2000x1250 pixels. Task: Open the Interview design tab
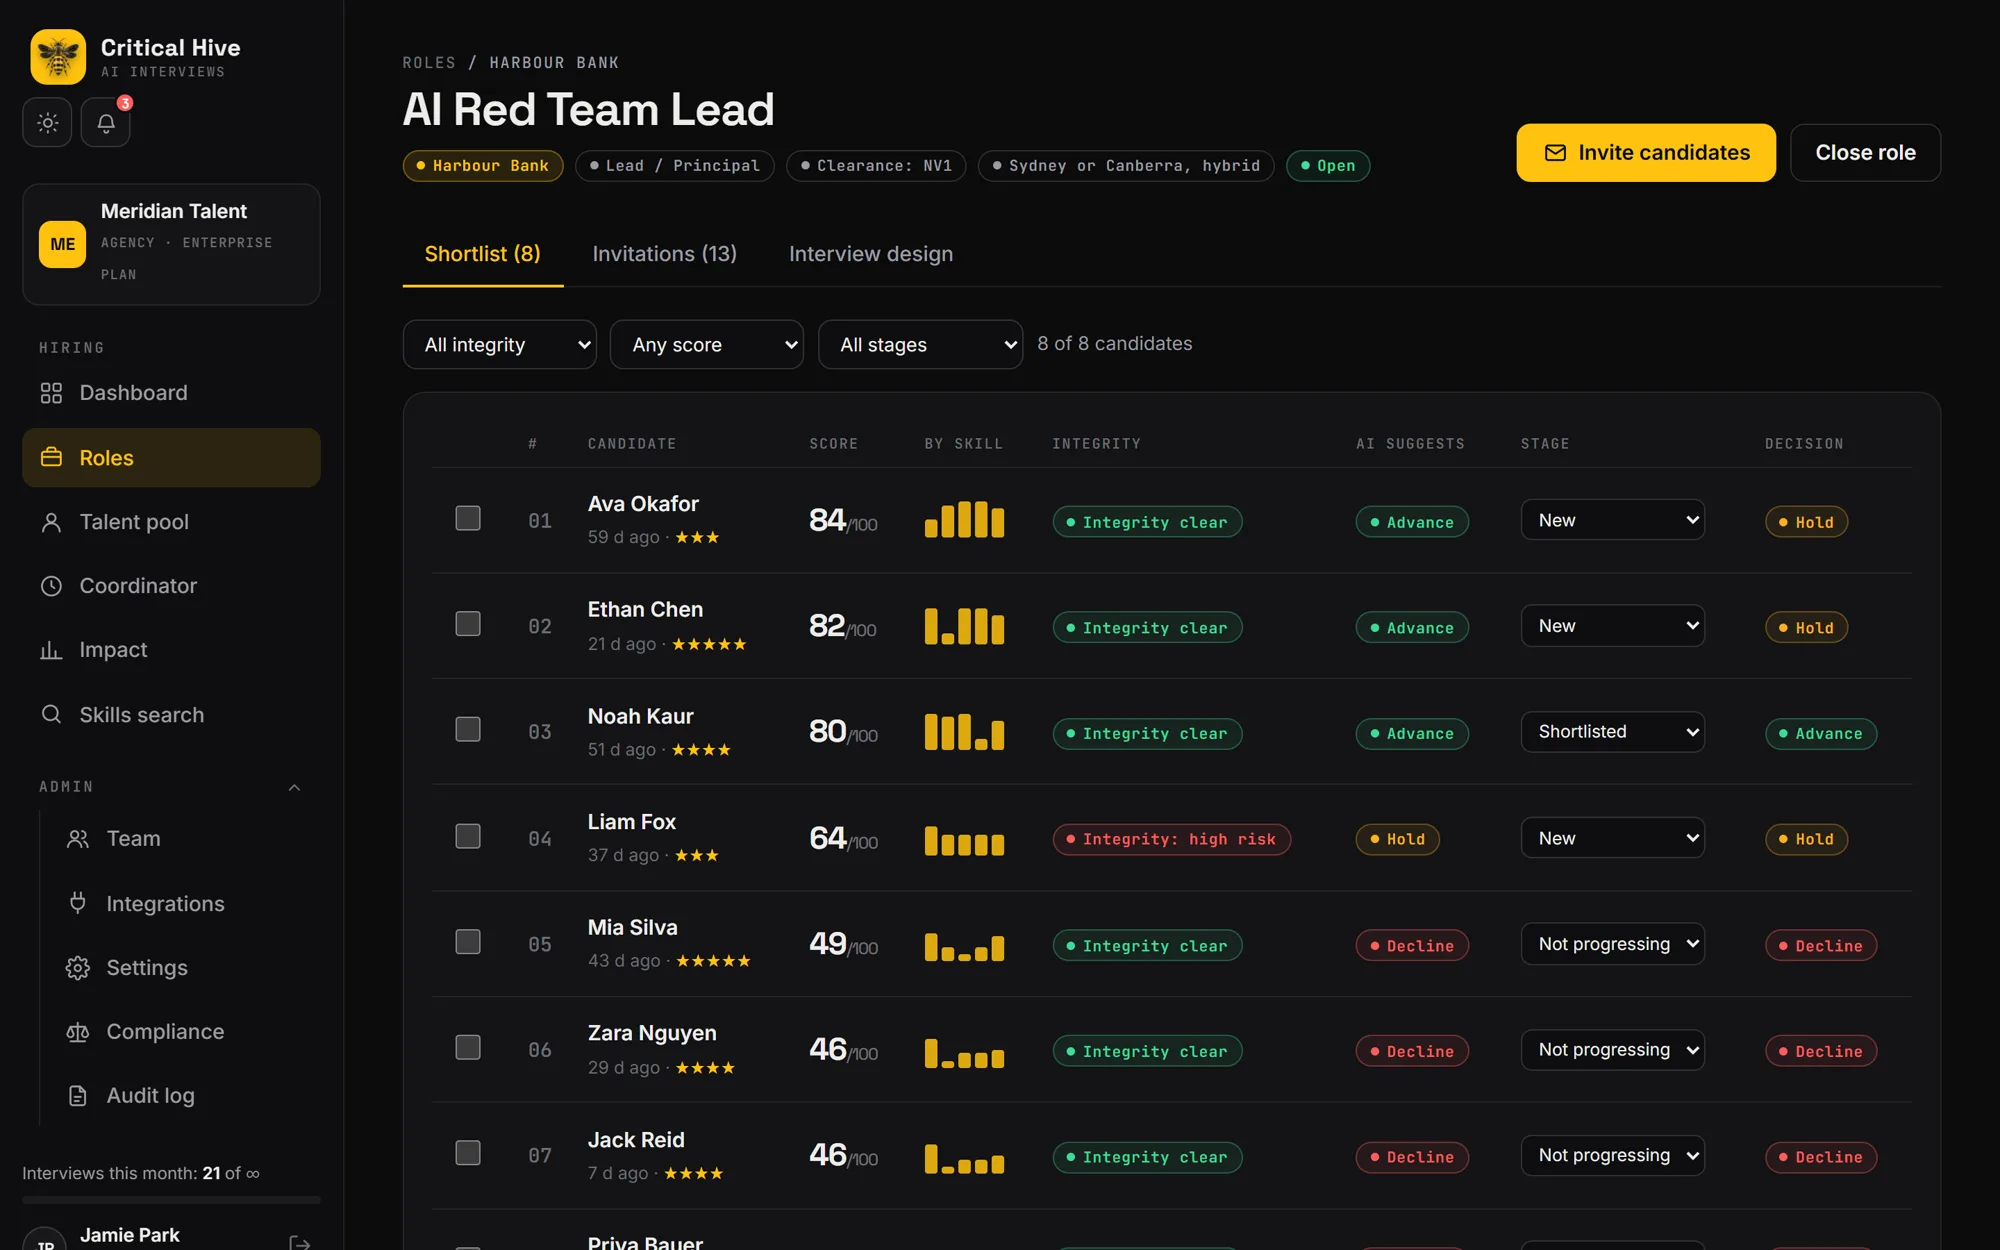point(871,254)
